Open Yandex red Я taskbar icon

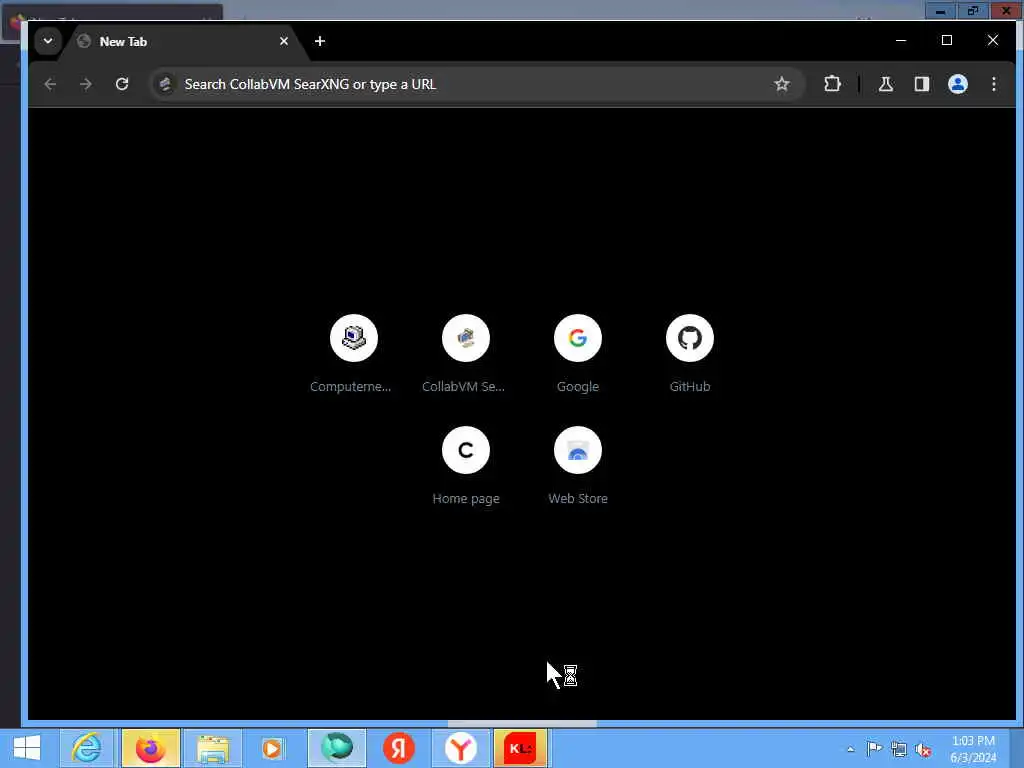(x=399, y=748)
